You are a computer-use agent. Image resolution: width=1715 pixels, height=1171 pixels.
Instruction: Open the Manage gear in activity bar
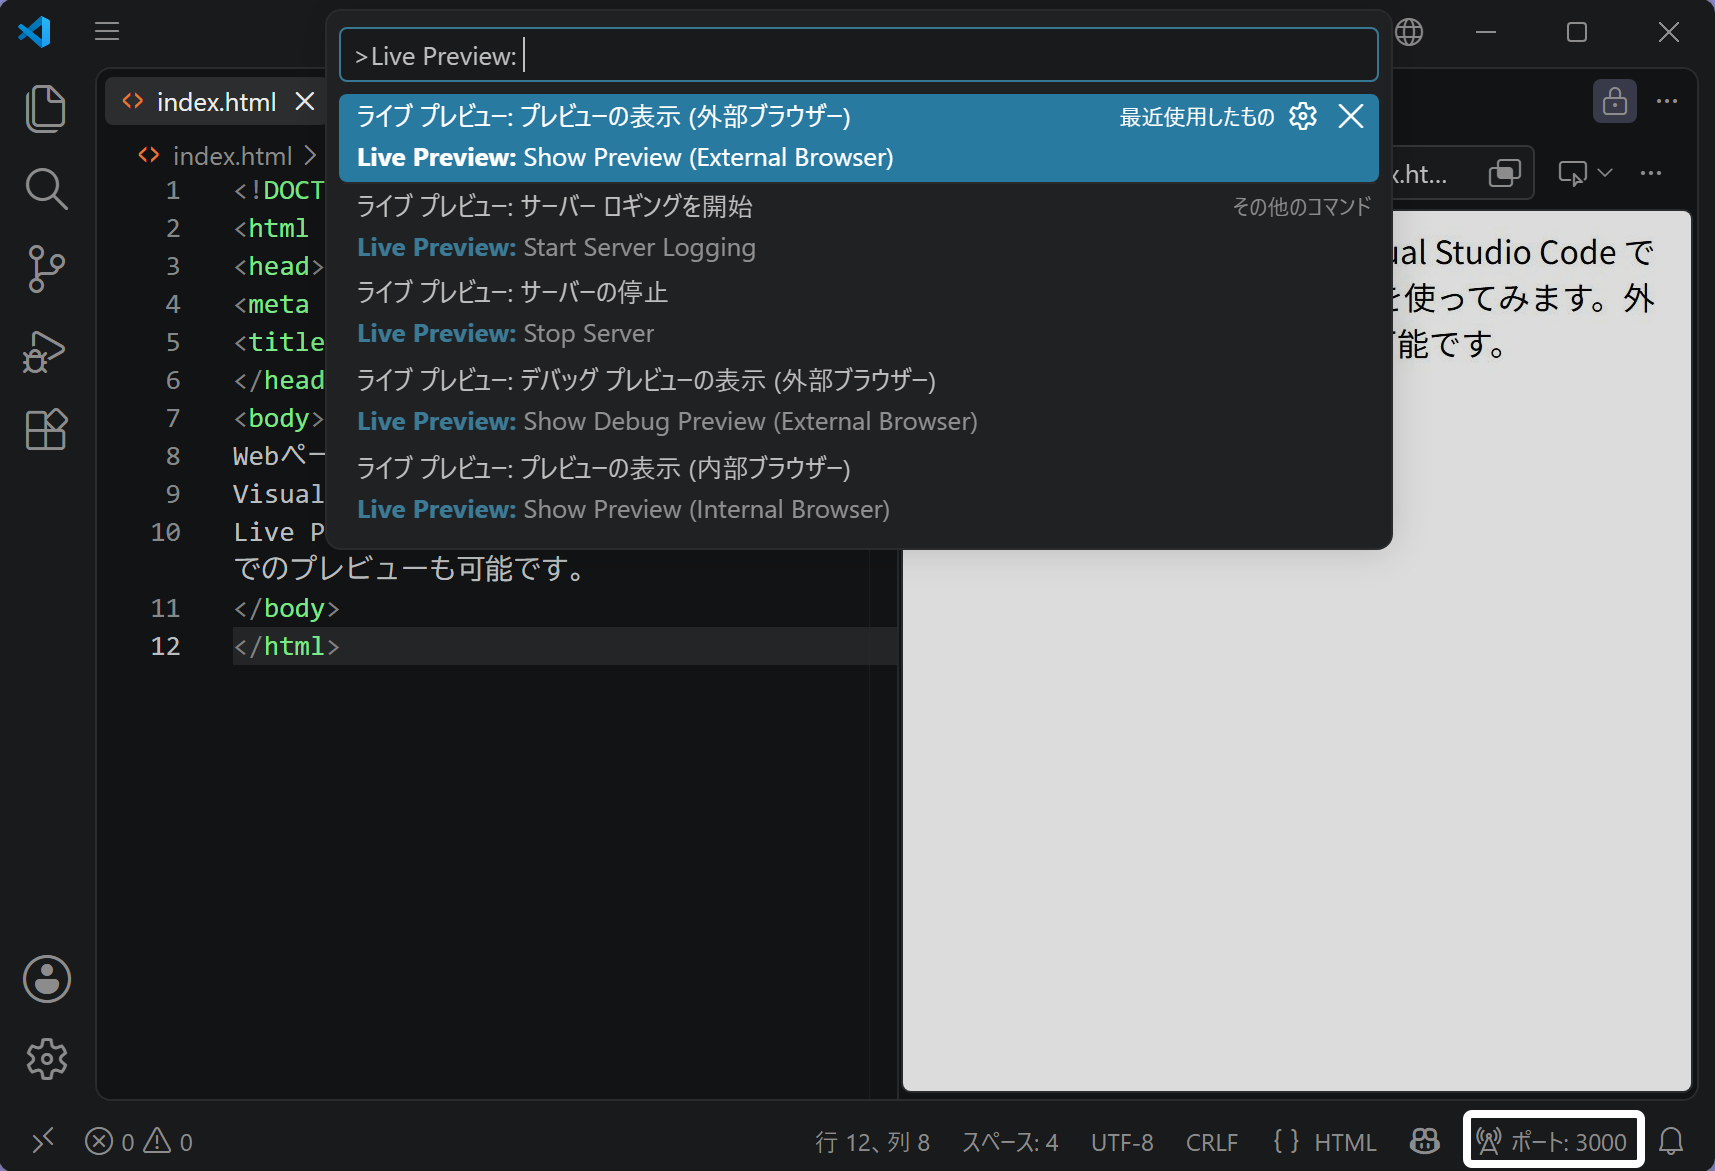46,1058
